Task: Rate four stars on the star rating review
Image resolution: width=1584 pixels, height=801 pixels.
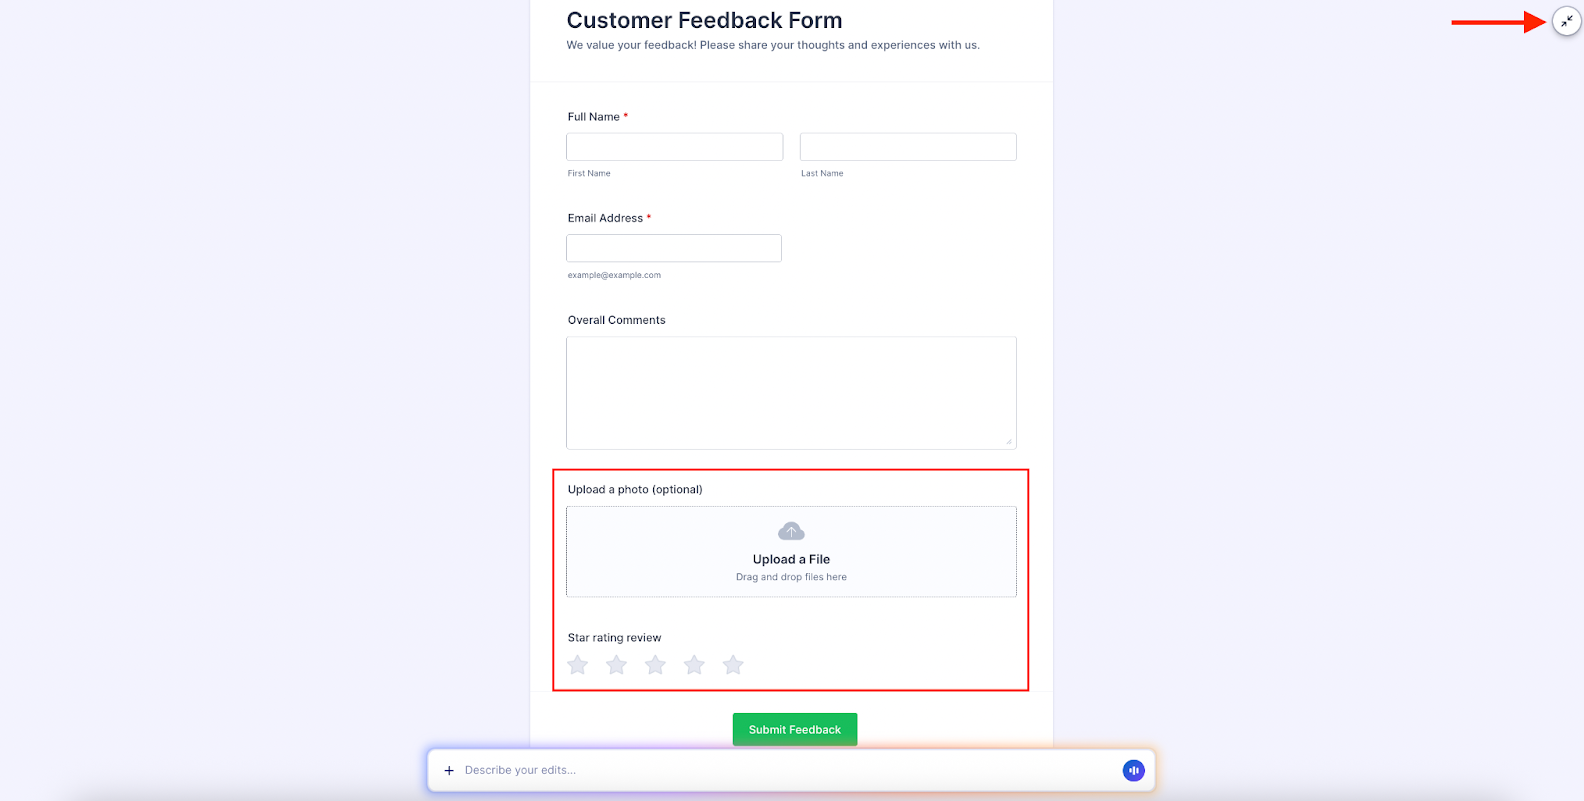Action: point(694,664)
